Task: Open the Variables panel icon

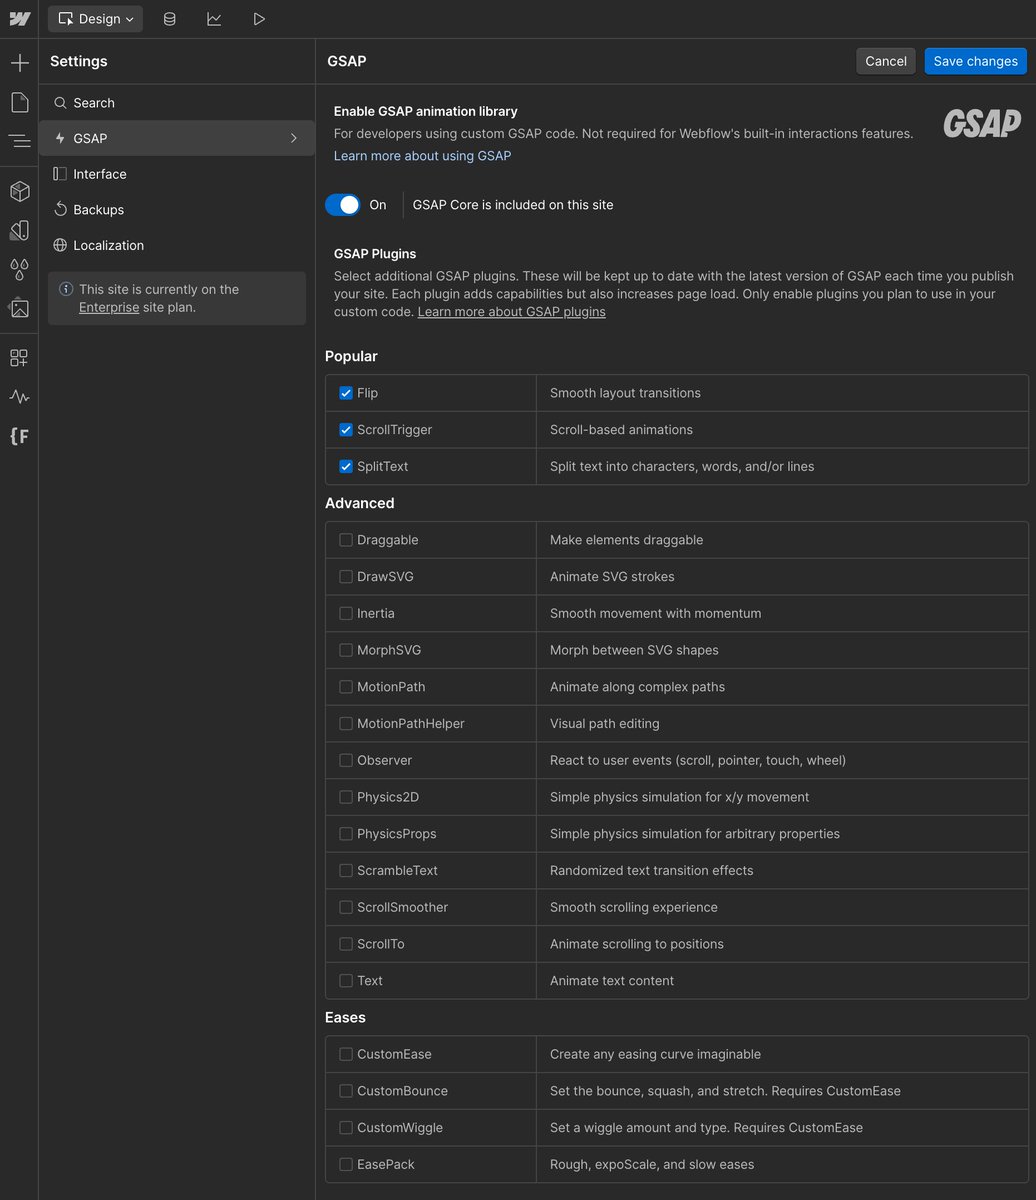Action: [19, 230]
